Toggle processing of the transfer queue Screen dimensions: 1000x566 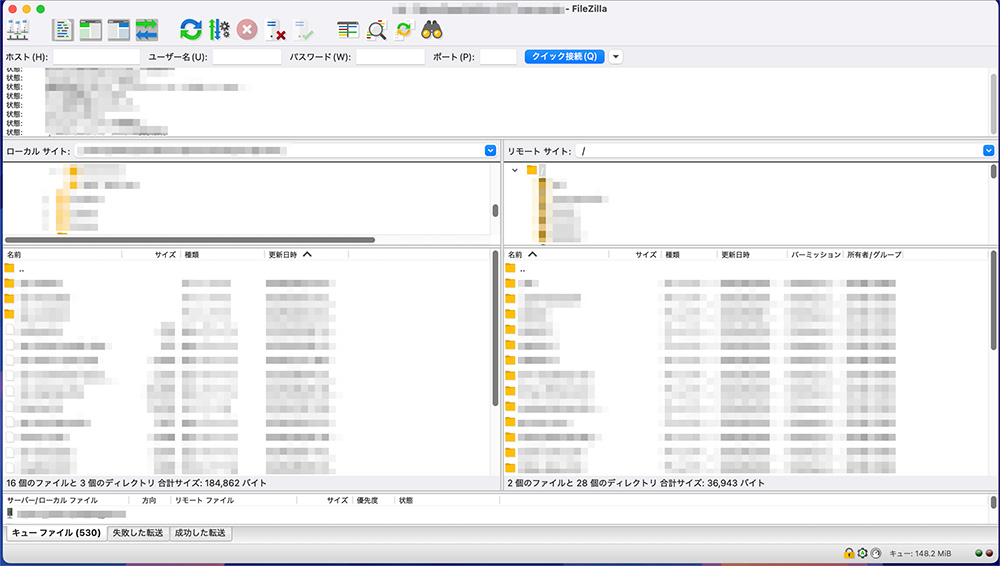coord(219,30)
